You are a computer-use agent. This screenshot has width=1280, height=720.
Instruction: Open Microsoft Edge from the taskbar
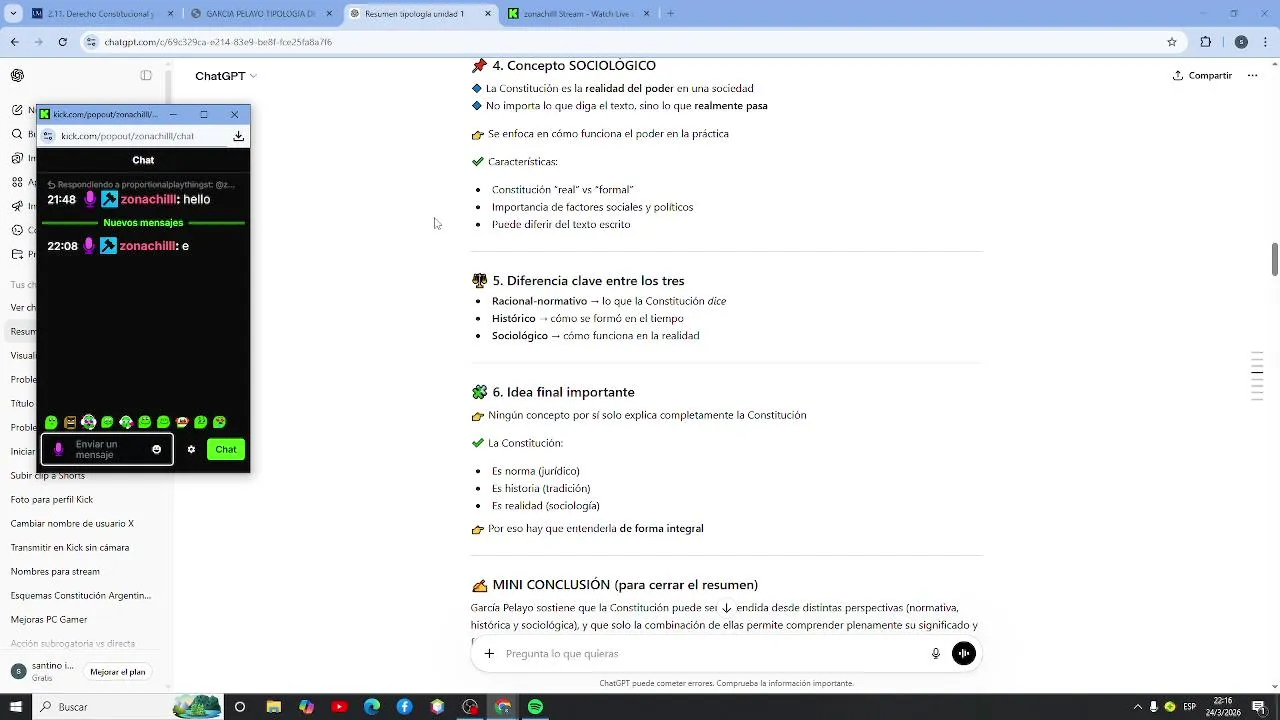pos(372,707)
